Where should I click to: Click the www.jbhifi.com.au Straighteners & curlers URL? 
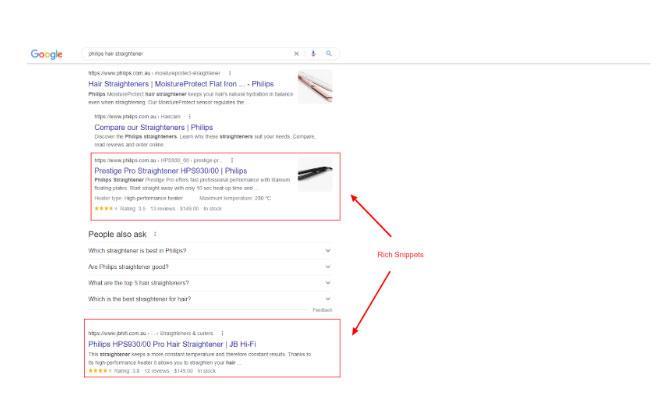151,333
